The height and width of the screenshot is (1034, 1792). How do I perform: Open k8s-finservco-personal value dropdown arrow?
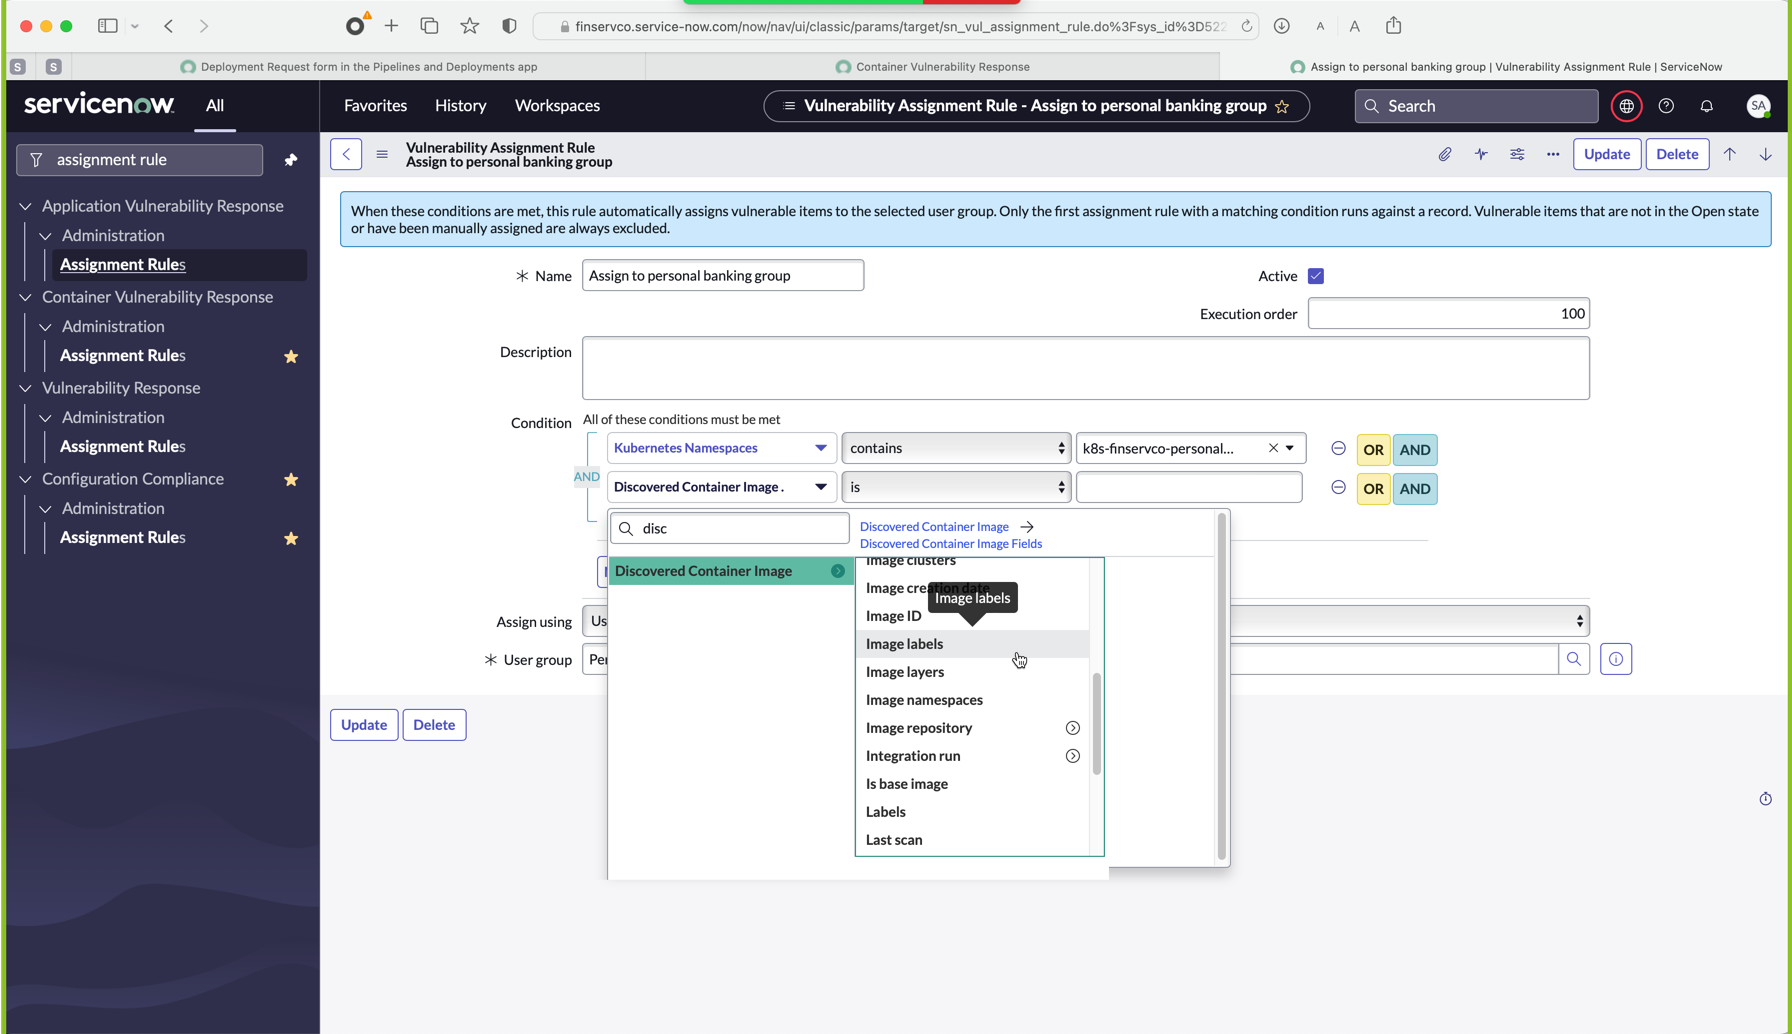pos(1290,448)
